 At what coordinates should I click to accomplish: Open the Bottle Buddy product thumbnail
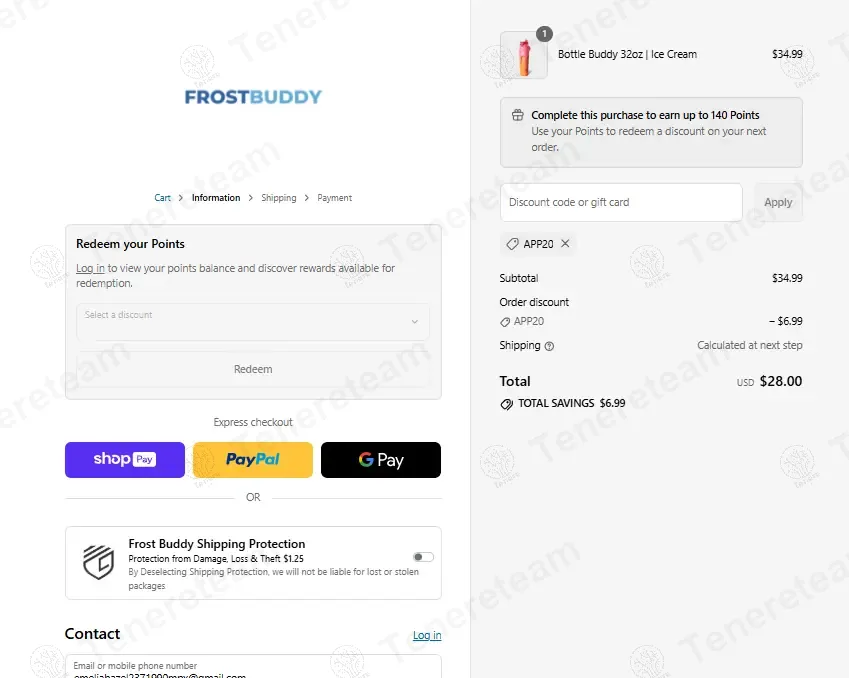524,55
